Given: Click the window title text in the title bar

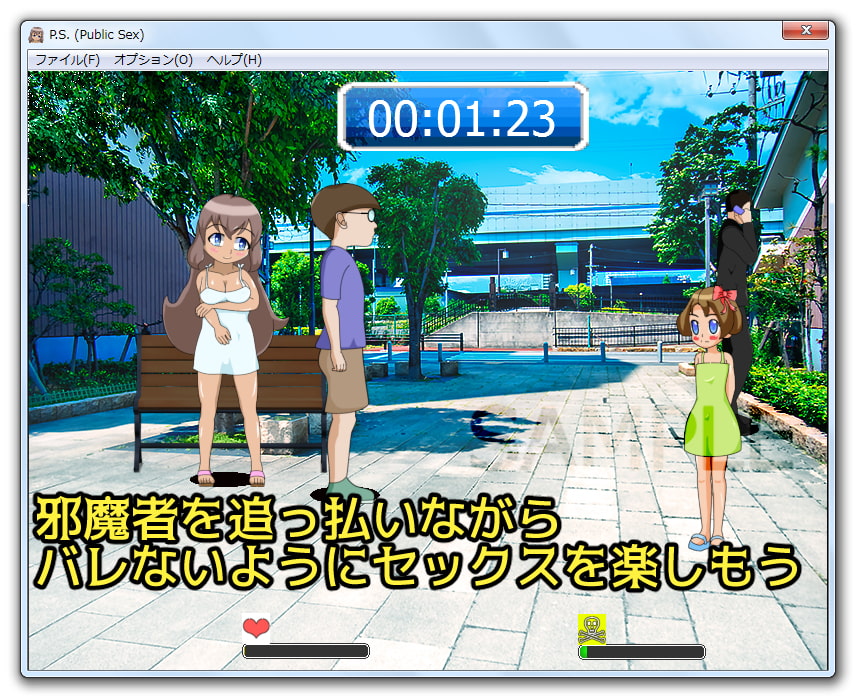Looking at the screenshot, I should point(96,34).
